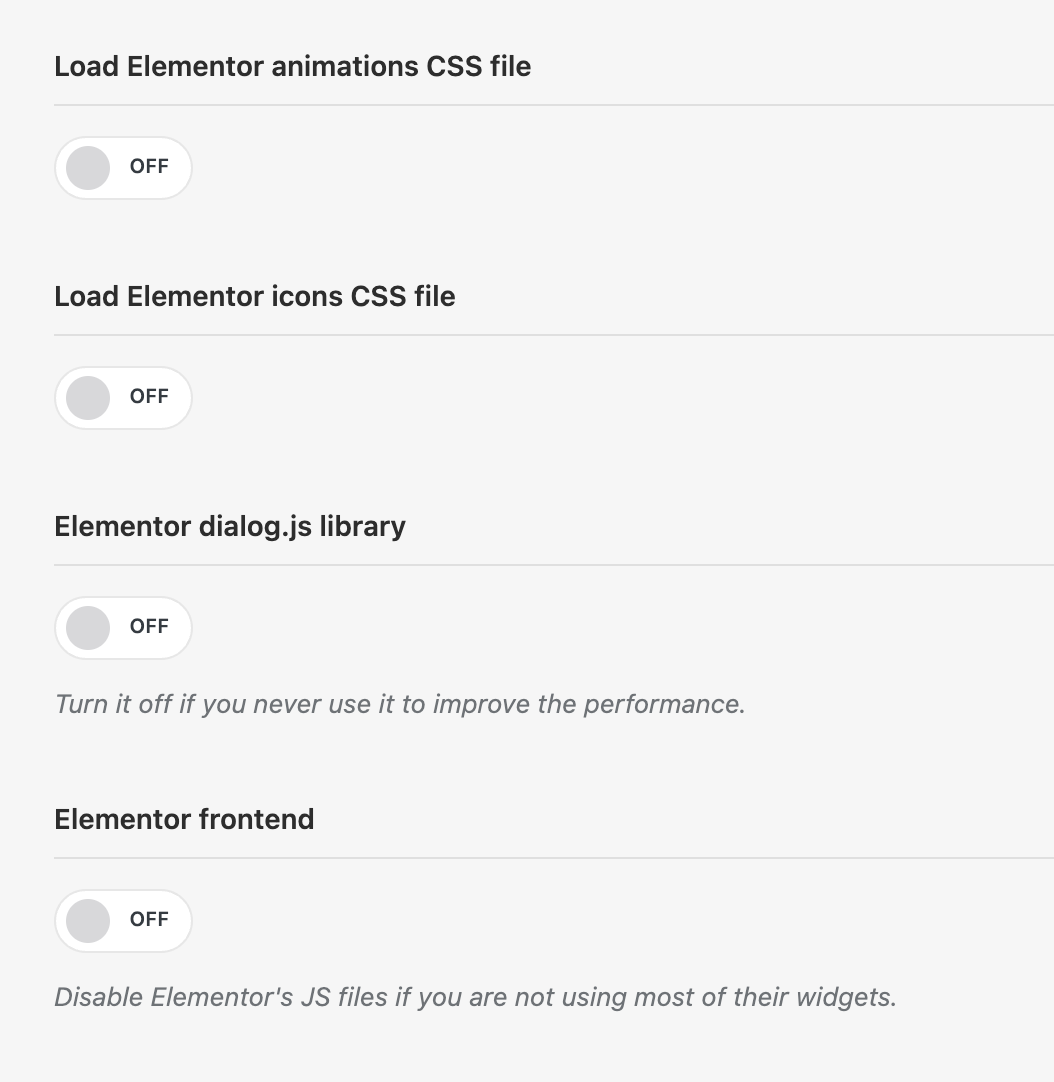Click the "Disable Elementor's JS files" description text
Image resolution: width=1054 pixels, height=1082 pixels.
pyautogui.click(x=475, y=997)
